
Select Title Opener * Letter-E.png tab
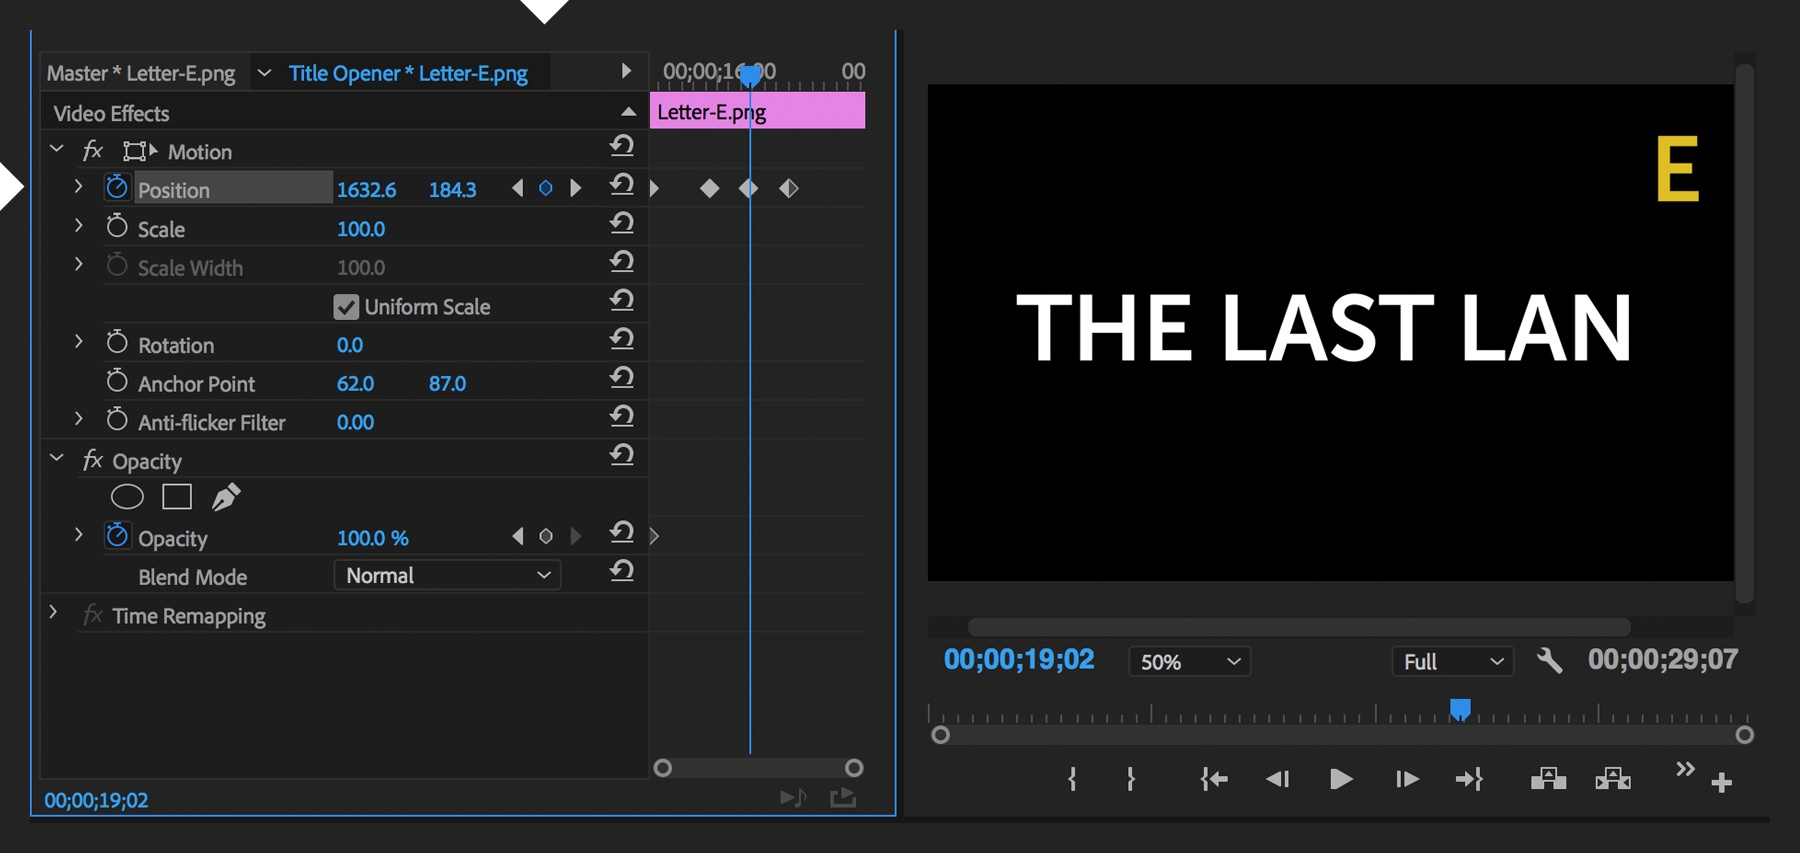pos(408,73)
